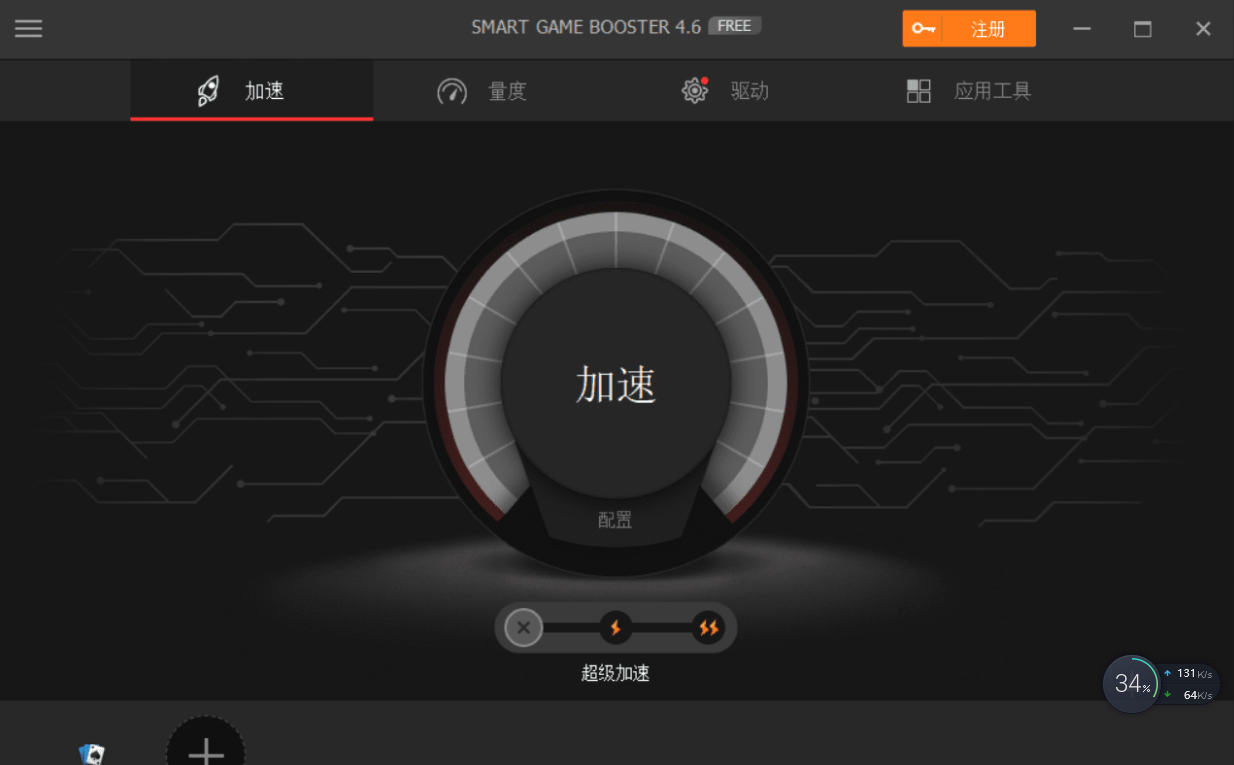Select the double lightning super boost level
The image size is (1234, 765).
pyautogui.click(x=708, y=628)
